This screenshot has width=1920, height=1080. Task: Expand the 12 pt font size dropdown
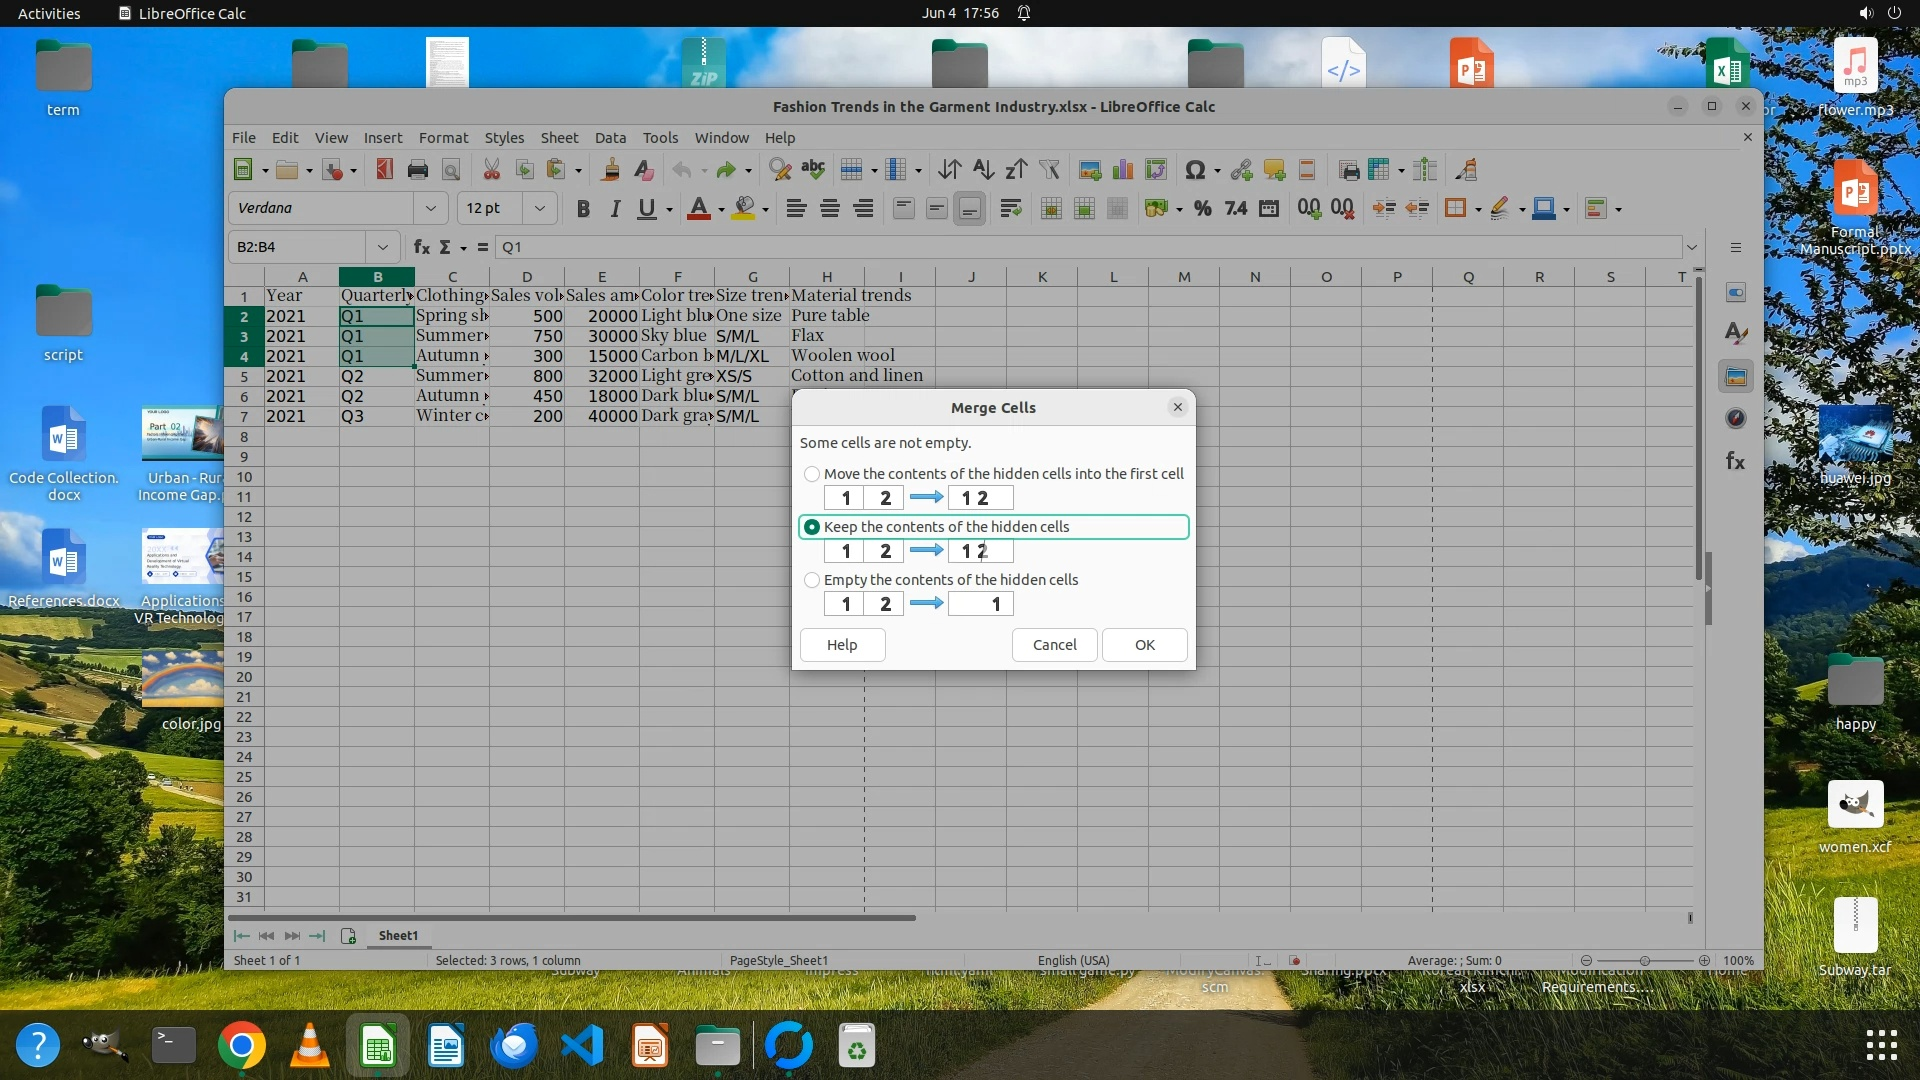click(x=540, y=208)
